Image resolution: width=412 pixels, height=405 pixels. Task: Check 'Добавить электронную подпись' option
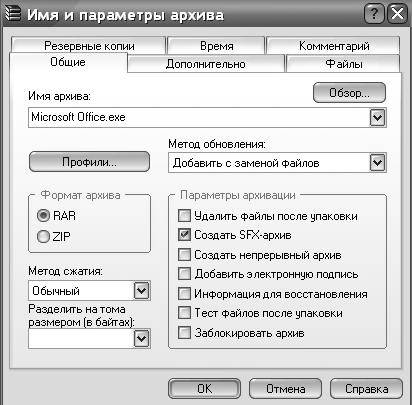pos(184,274)
